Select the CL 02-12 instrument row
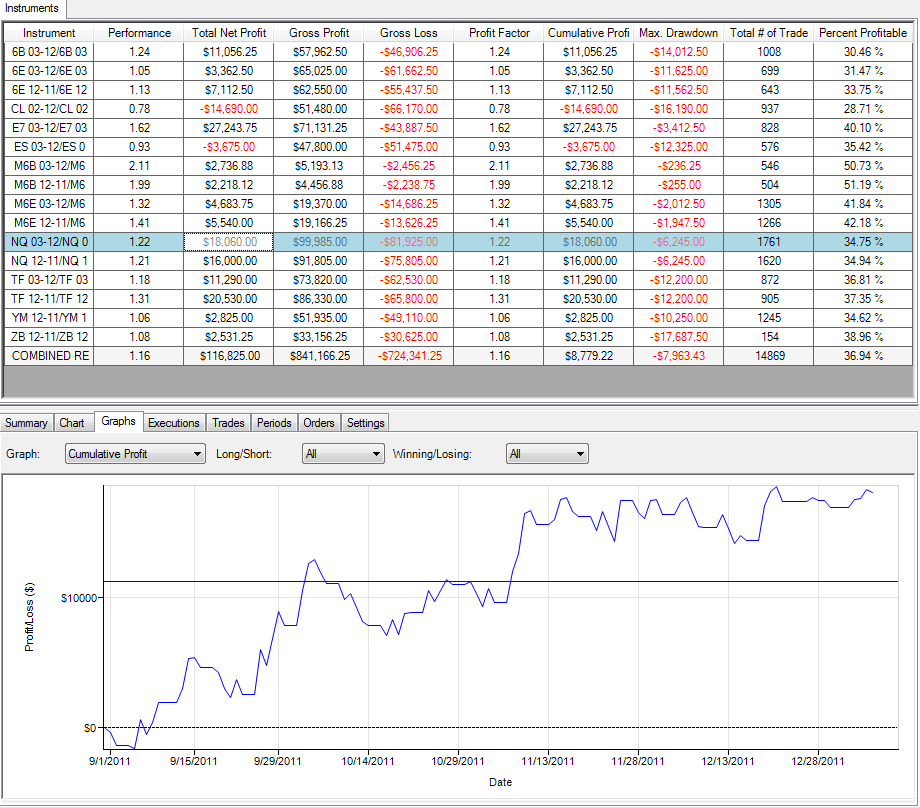920x808 pixels. pos(458,109)
